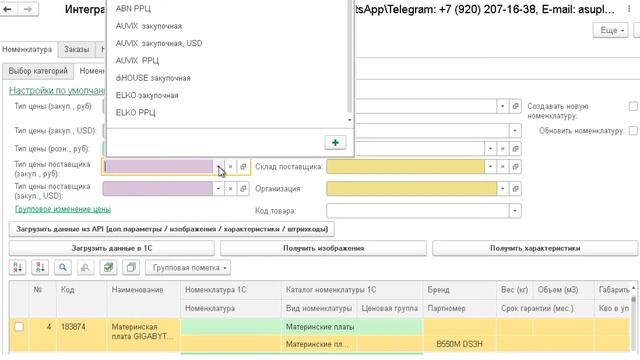Open the Групповая пометка dropdown
The image size is (640, 360).
pyautogui.click(x=188, y=268)
